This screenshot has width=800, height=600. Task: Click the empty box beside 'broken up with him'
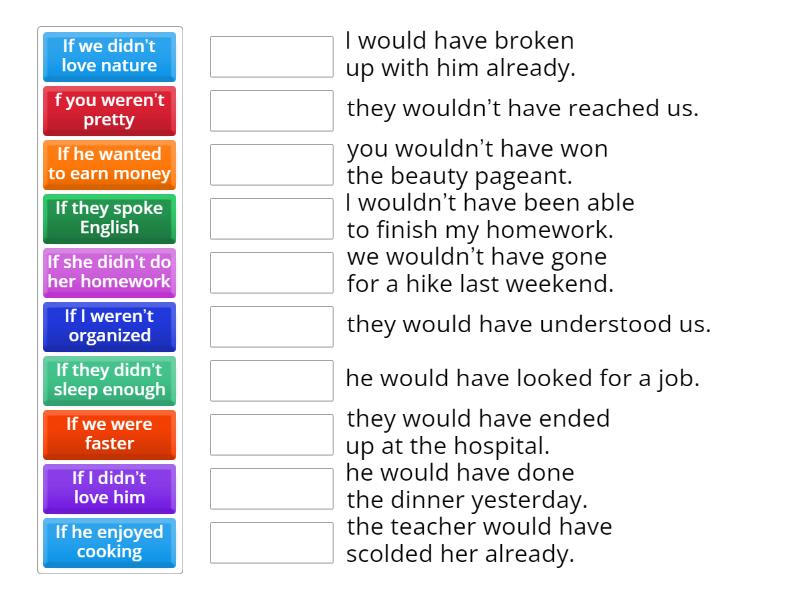[272, 57]
